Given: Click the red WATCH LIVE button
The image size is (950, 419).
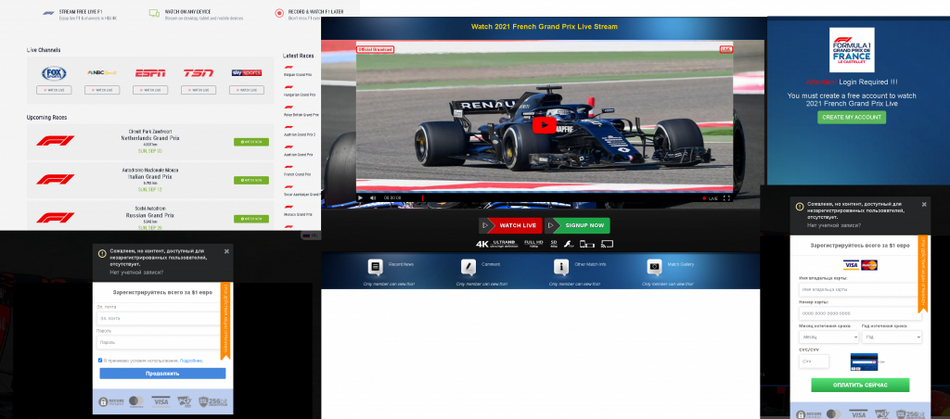Looking at the screenshot, I should pyautogui.click(x=510, y=225).
